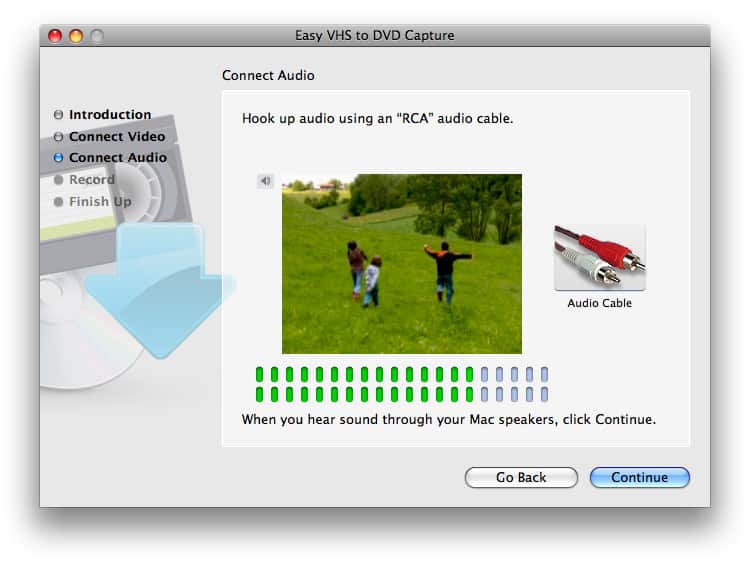Select the Introduction step in sidebar
Screen dimensions: 750x562
[110, 115]
